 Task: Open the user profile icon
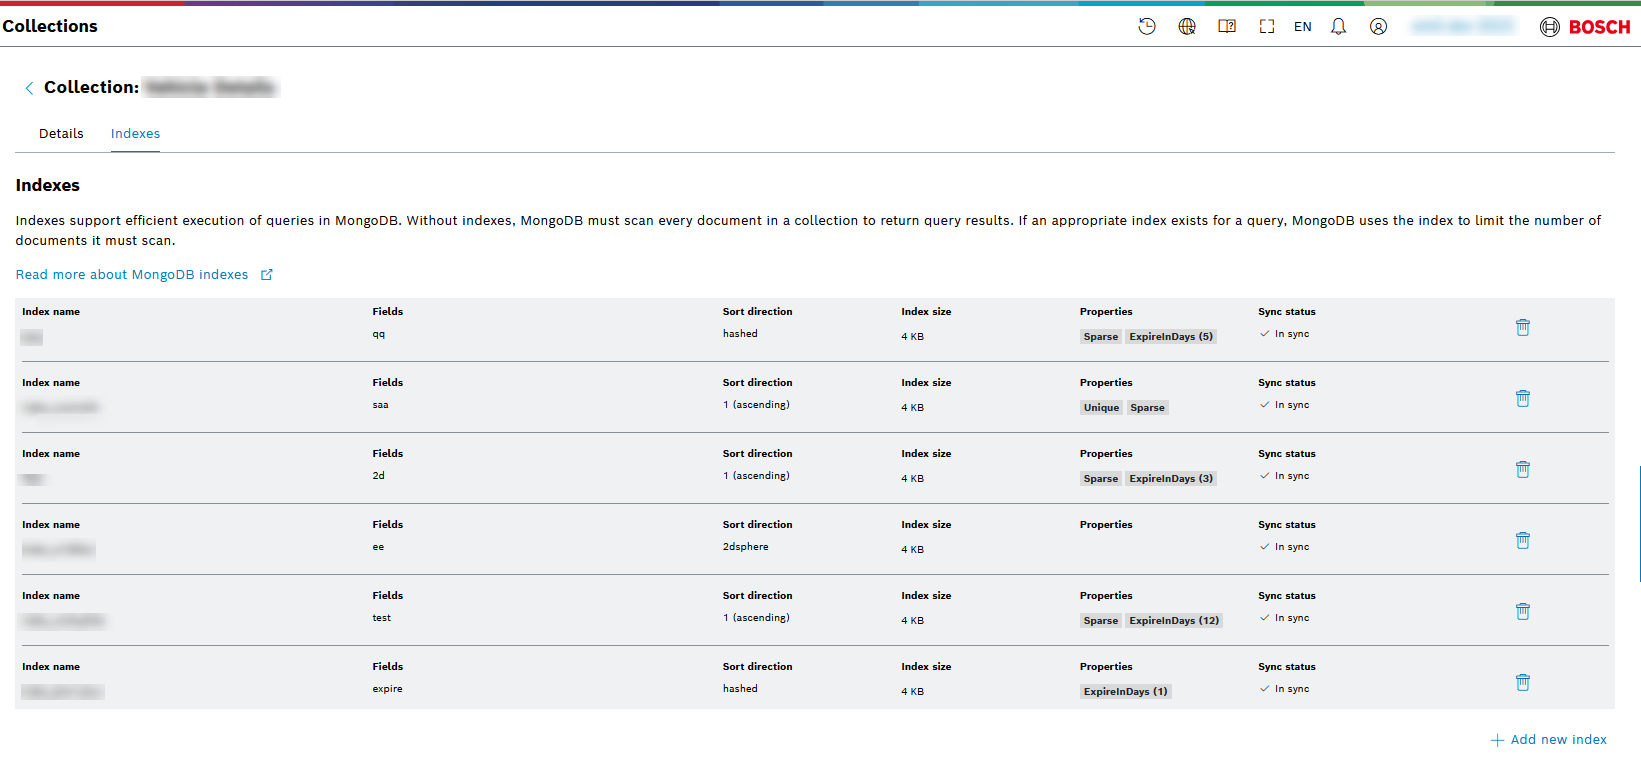[x=1378, y=27]
